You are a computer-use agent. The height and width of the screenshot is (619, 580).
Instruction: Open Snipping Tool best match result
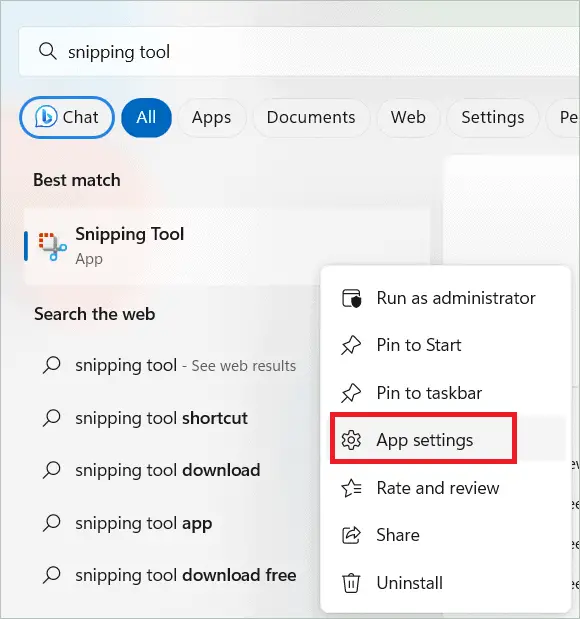227,247
